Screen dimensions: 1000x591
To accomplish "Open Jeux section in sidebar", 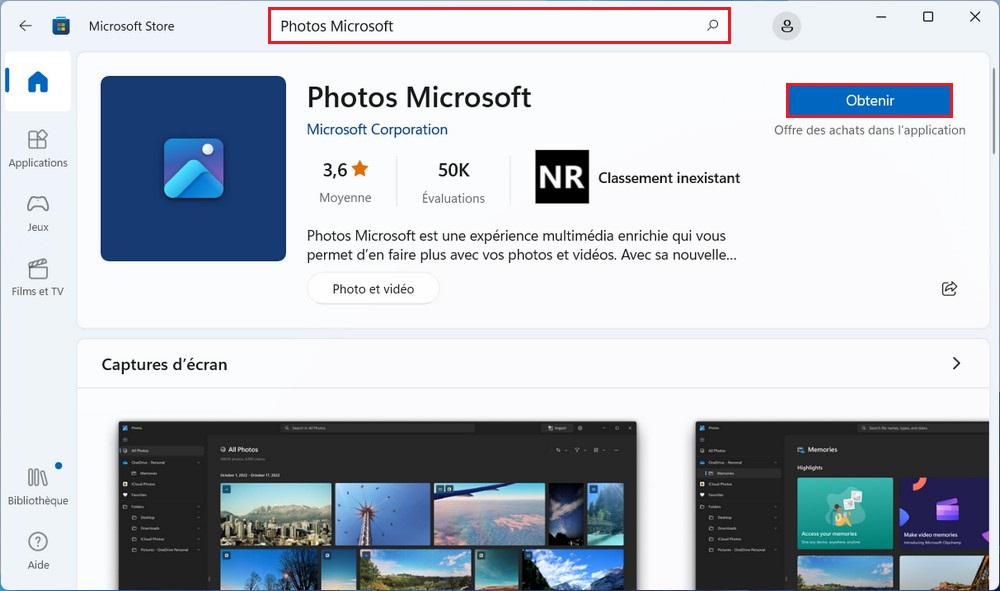I will coord(38,214).
